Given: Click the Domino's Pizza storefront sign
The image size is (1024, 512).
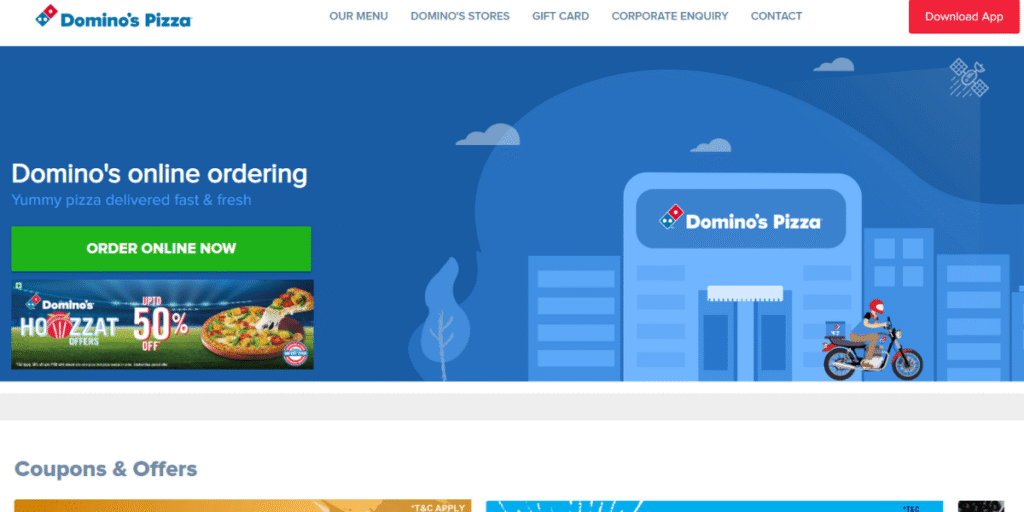Looking at the screenshot, I should (x=741, y=219).
